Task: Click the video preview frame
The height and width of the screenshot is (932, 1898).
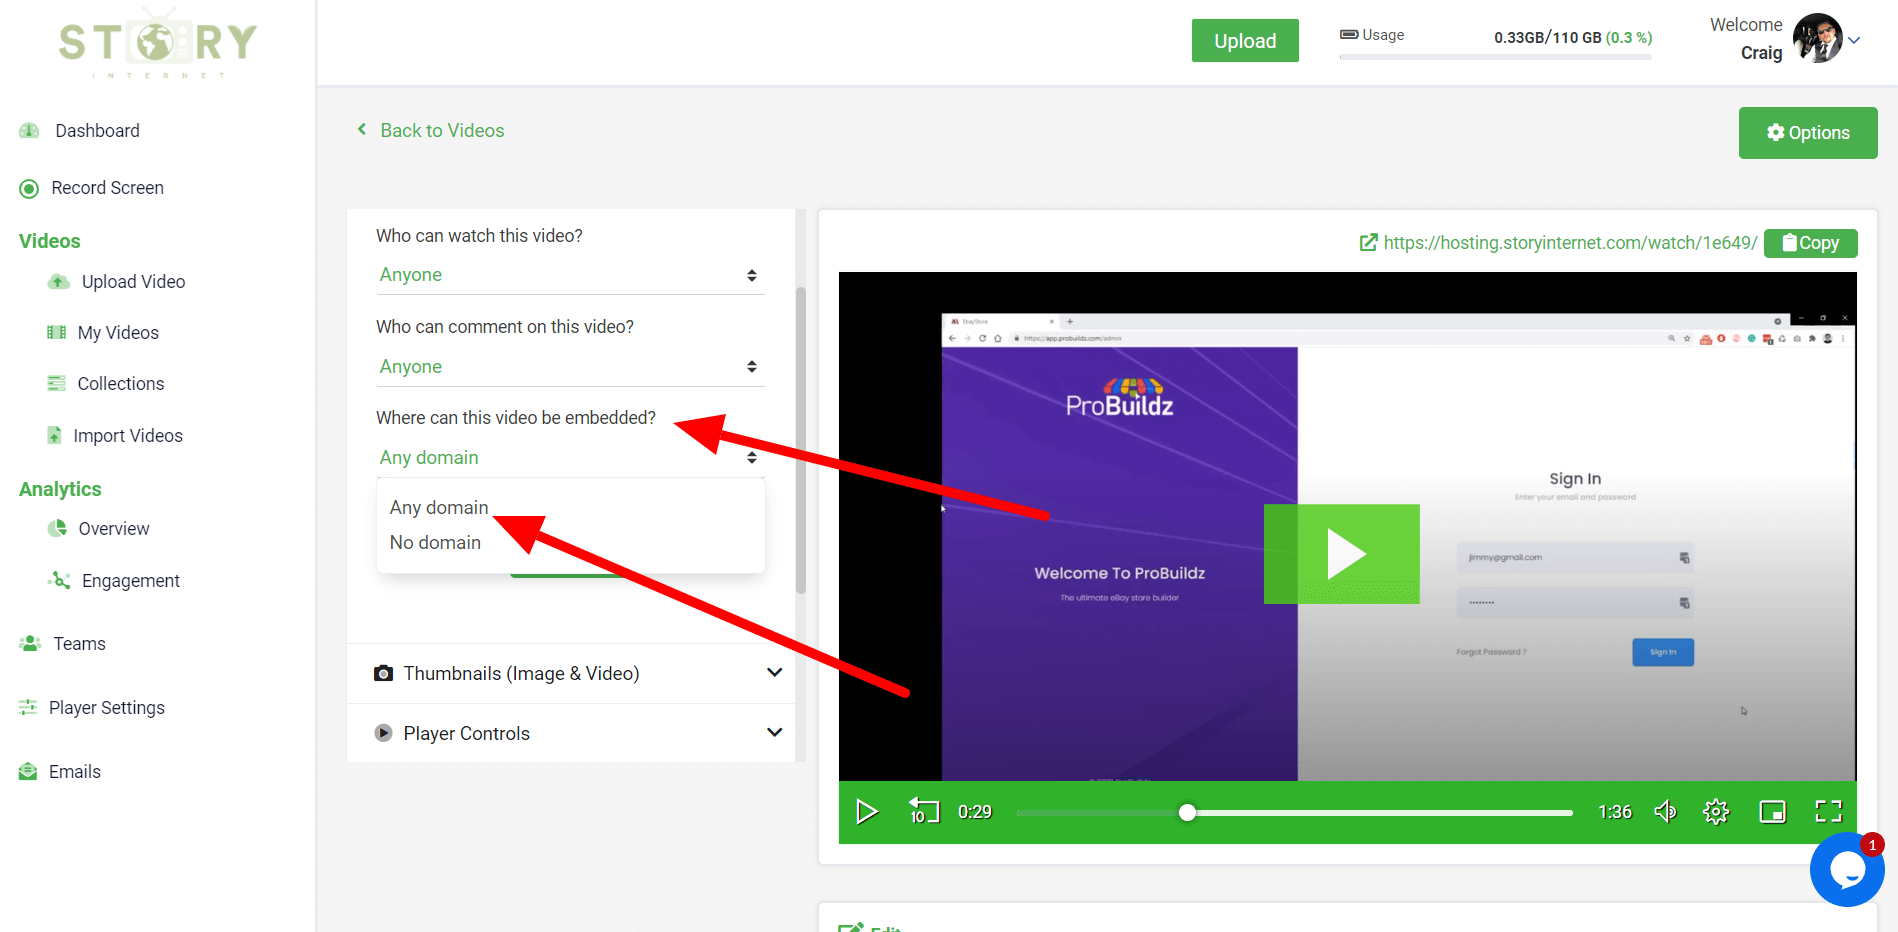Action: 1347,526
